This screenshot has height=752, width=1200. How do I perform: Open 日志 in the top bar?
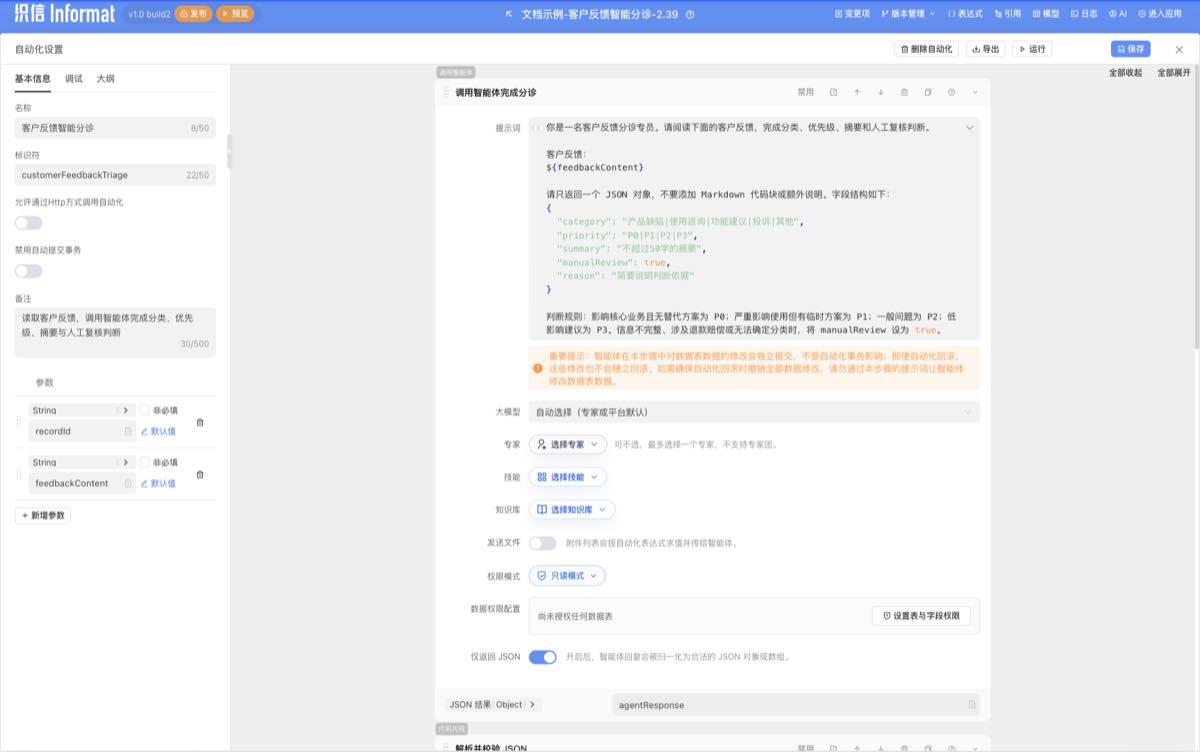(1083, 14)
